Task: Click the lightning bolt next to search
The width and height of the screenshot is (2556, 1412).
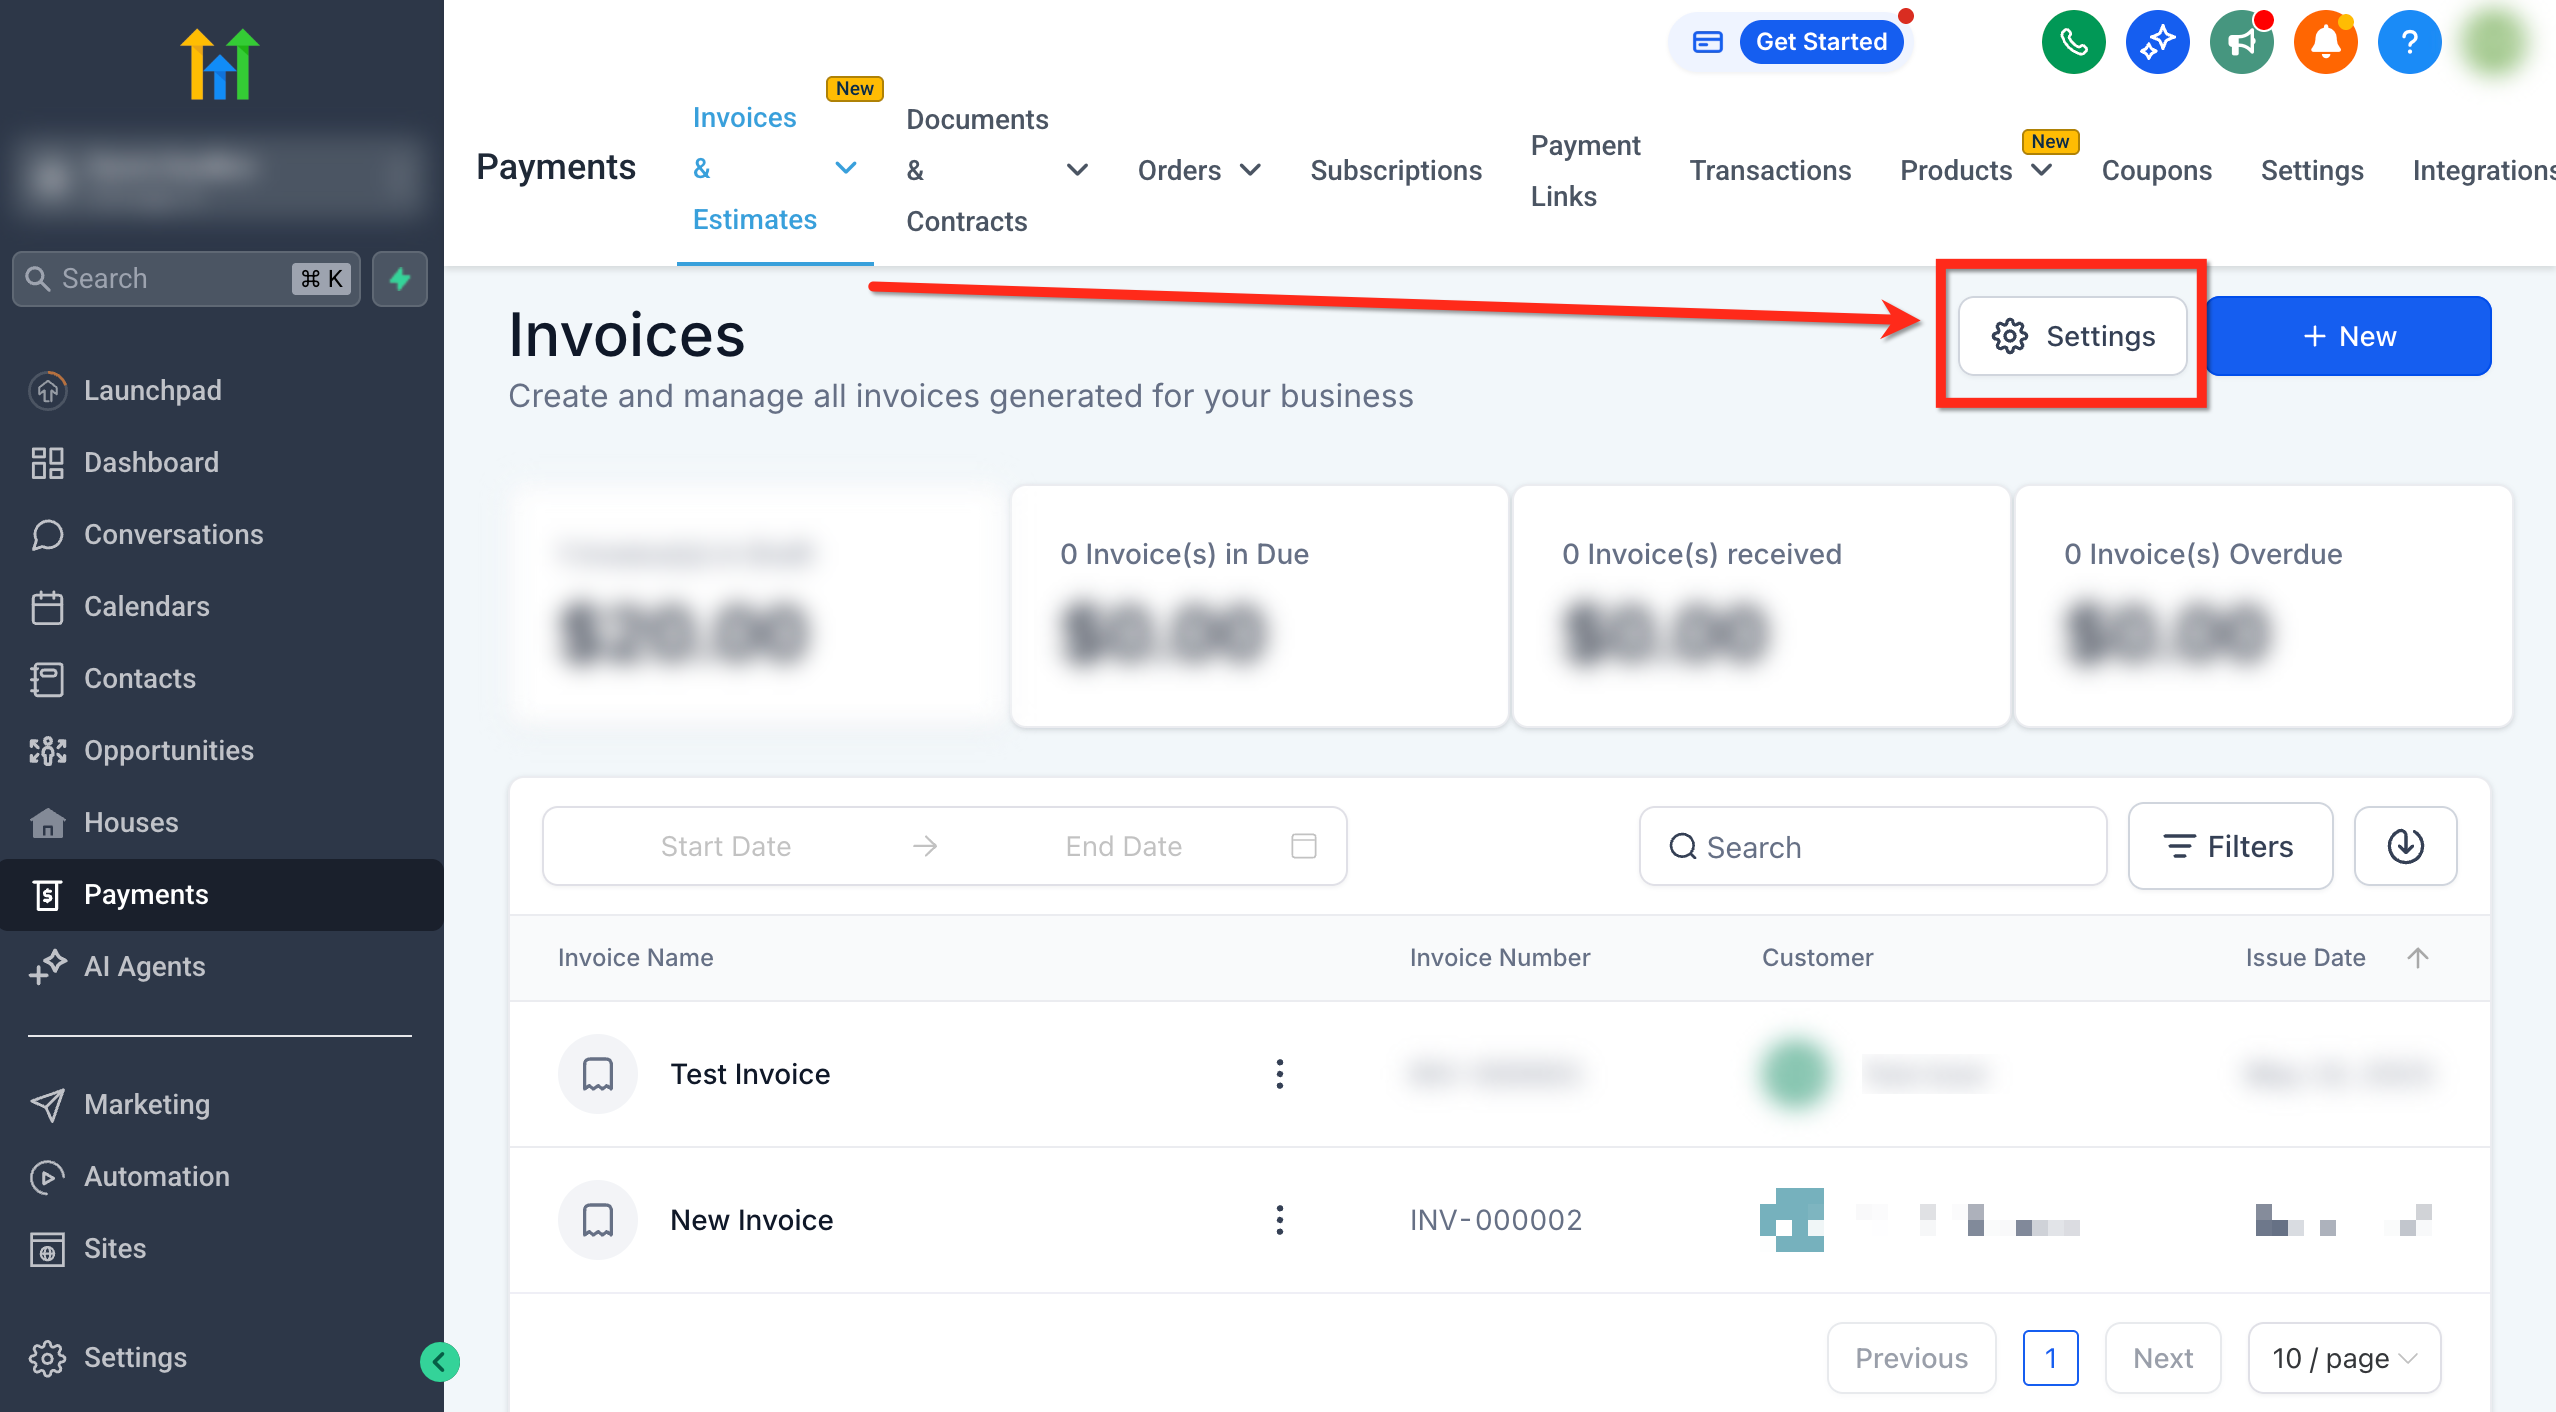Action: click(x=399, y=279)
